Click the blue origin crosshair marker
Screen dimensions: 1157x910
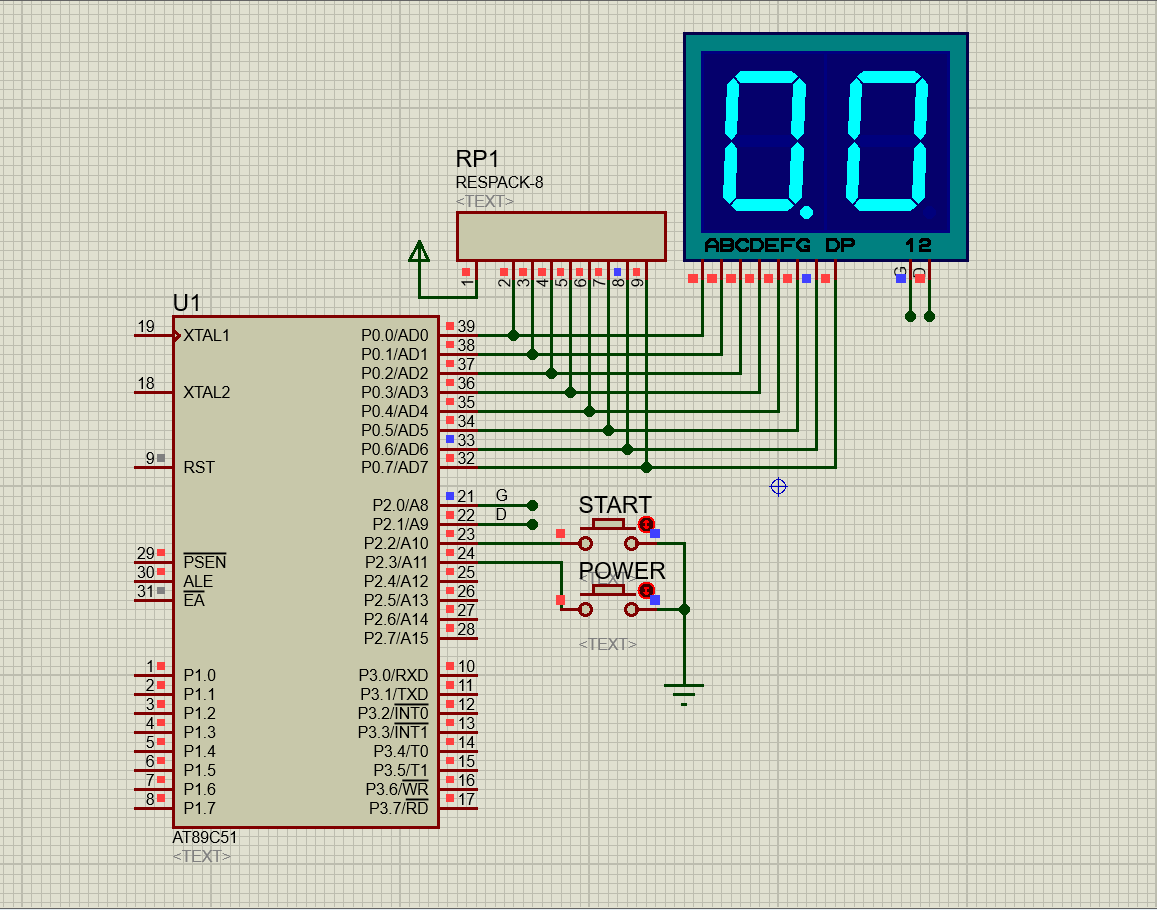coord(778,487)
